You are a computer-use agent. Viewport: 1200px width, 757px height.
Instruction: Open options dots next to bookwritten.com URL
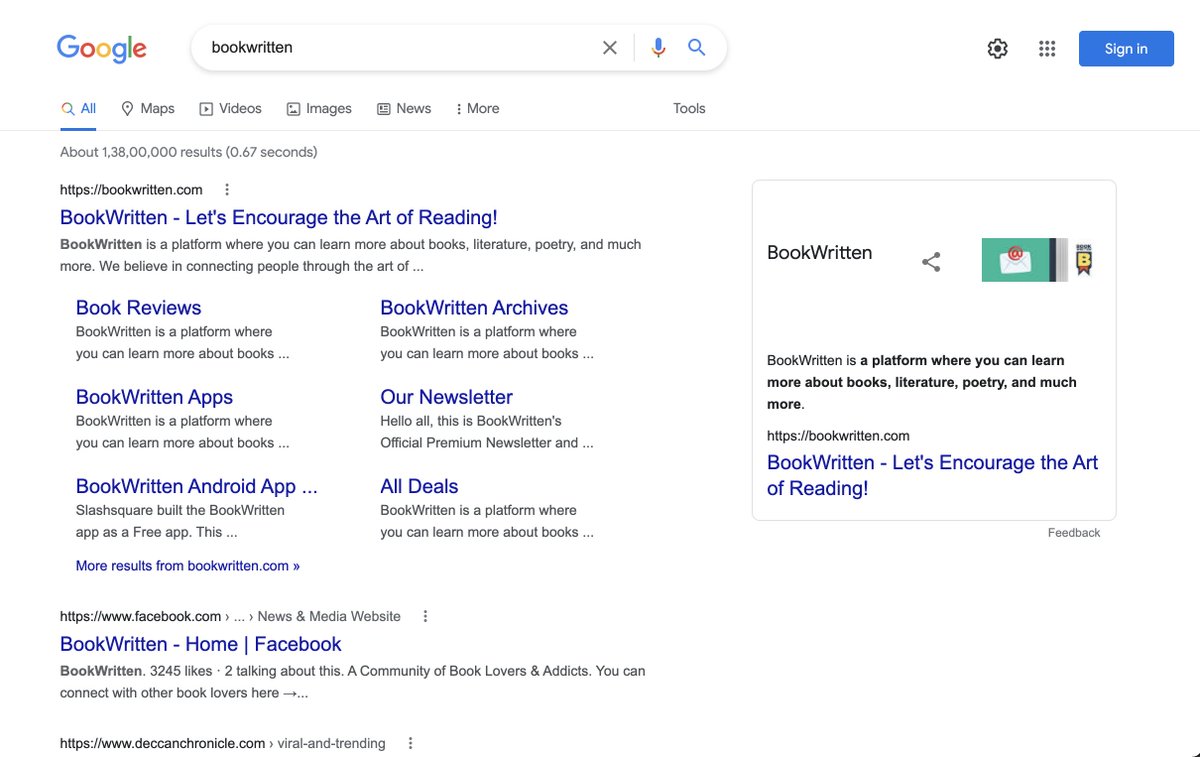pyautogui.click(x=227, y=190)
